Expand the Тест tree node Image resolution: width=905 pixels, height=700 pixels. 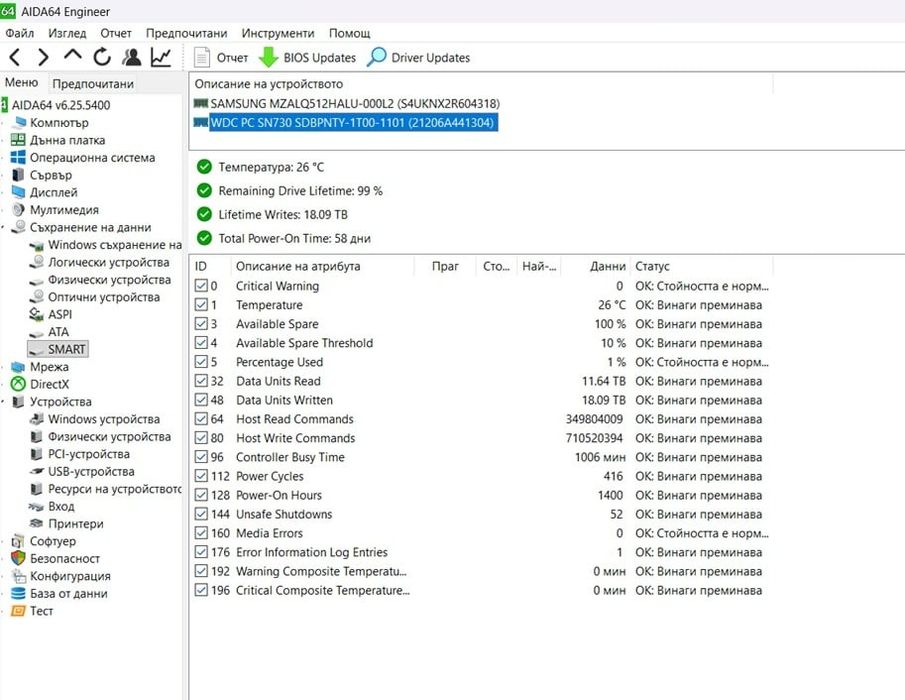3,611
